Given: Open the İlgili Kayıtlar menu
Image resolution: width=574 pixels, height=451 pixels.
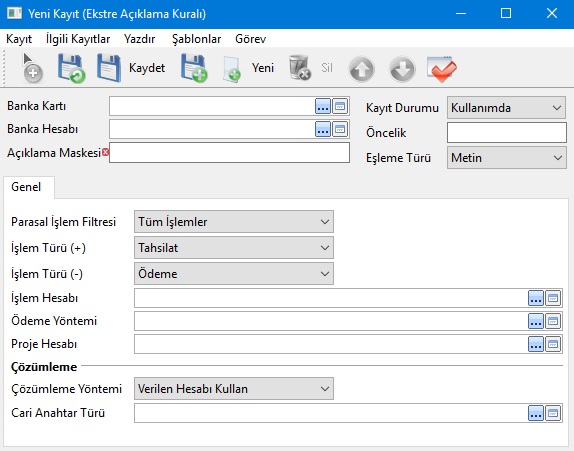Looking at the screenshot, I should coord(78,39).
